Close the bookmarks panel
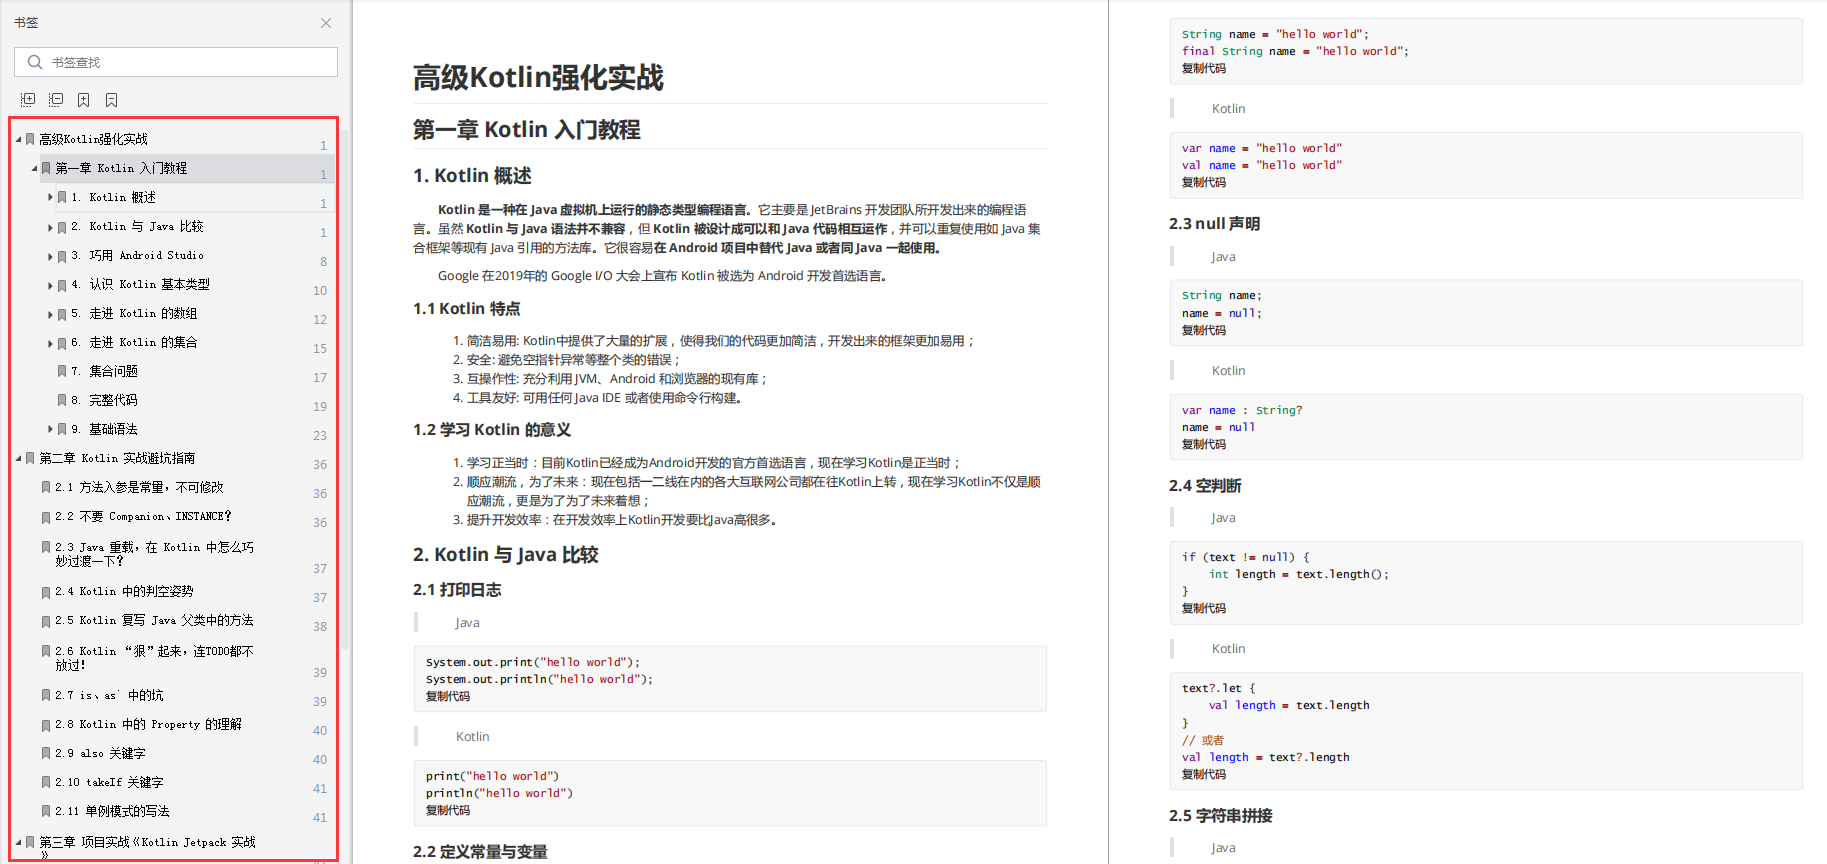 pyautogui.click(x=326, y=23)
